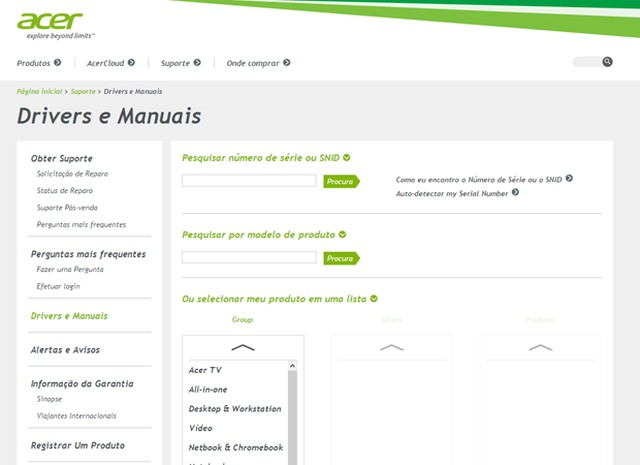
Task: Click the arrow icon next to Produtos
Action: click(58, 62)
